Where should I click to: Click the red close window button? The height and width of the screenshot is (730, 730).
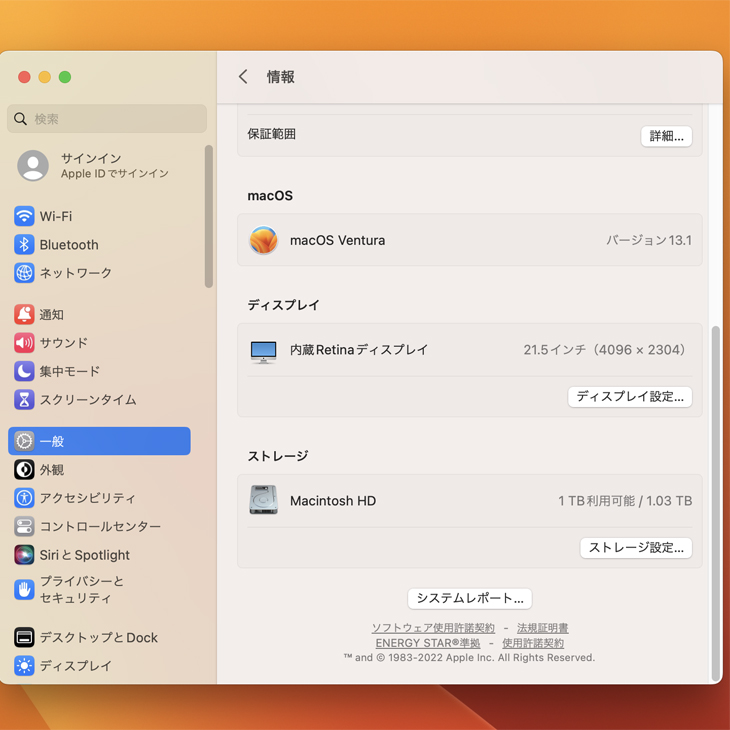(24, 77)
